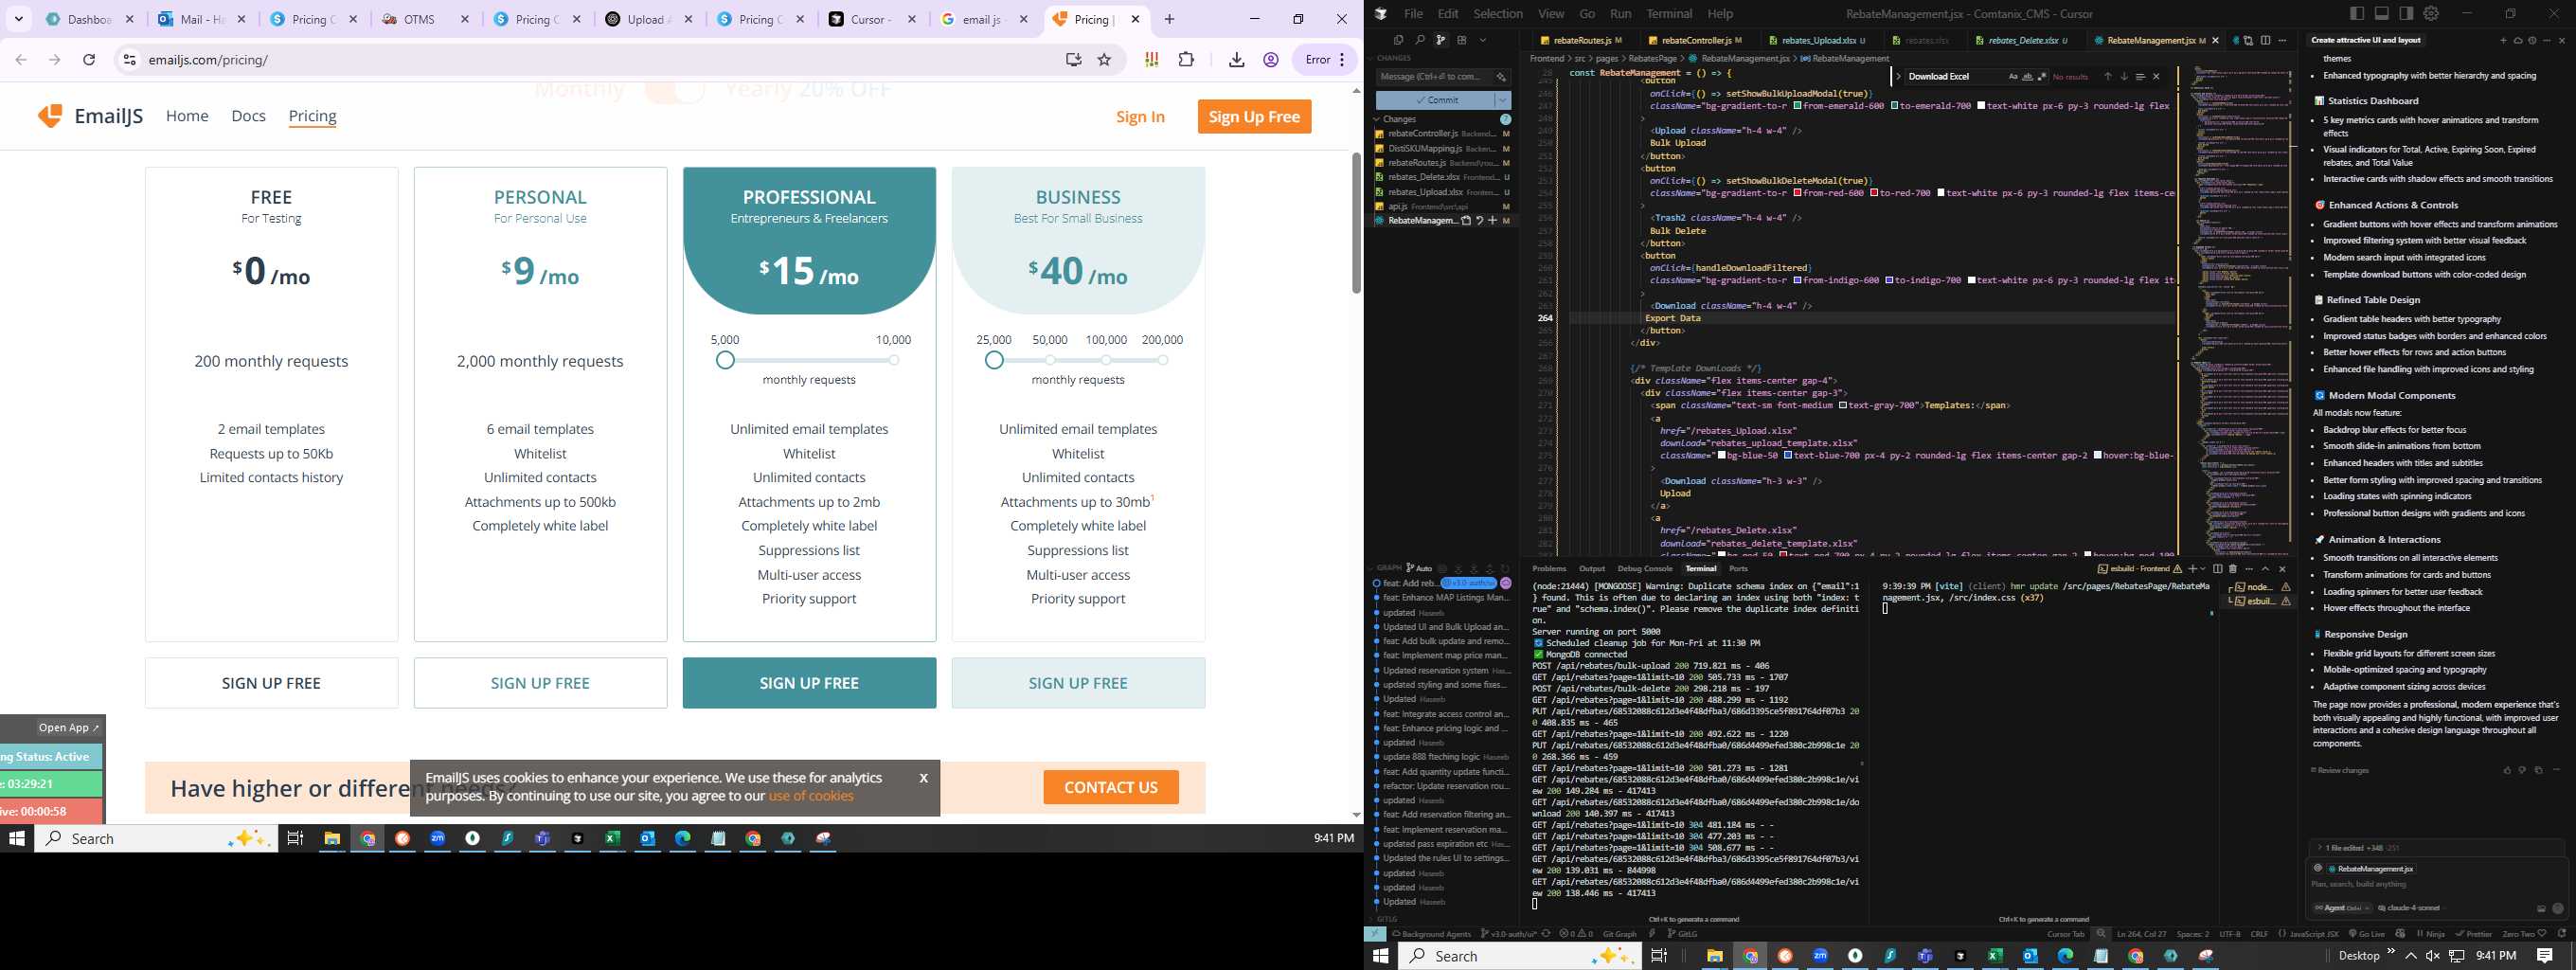The height and width of the screenshot is (970, 2576).
Task: Click SIGN UP FREE under the Professional plan
Action: click(809, 683)
